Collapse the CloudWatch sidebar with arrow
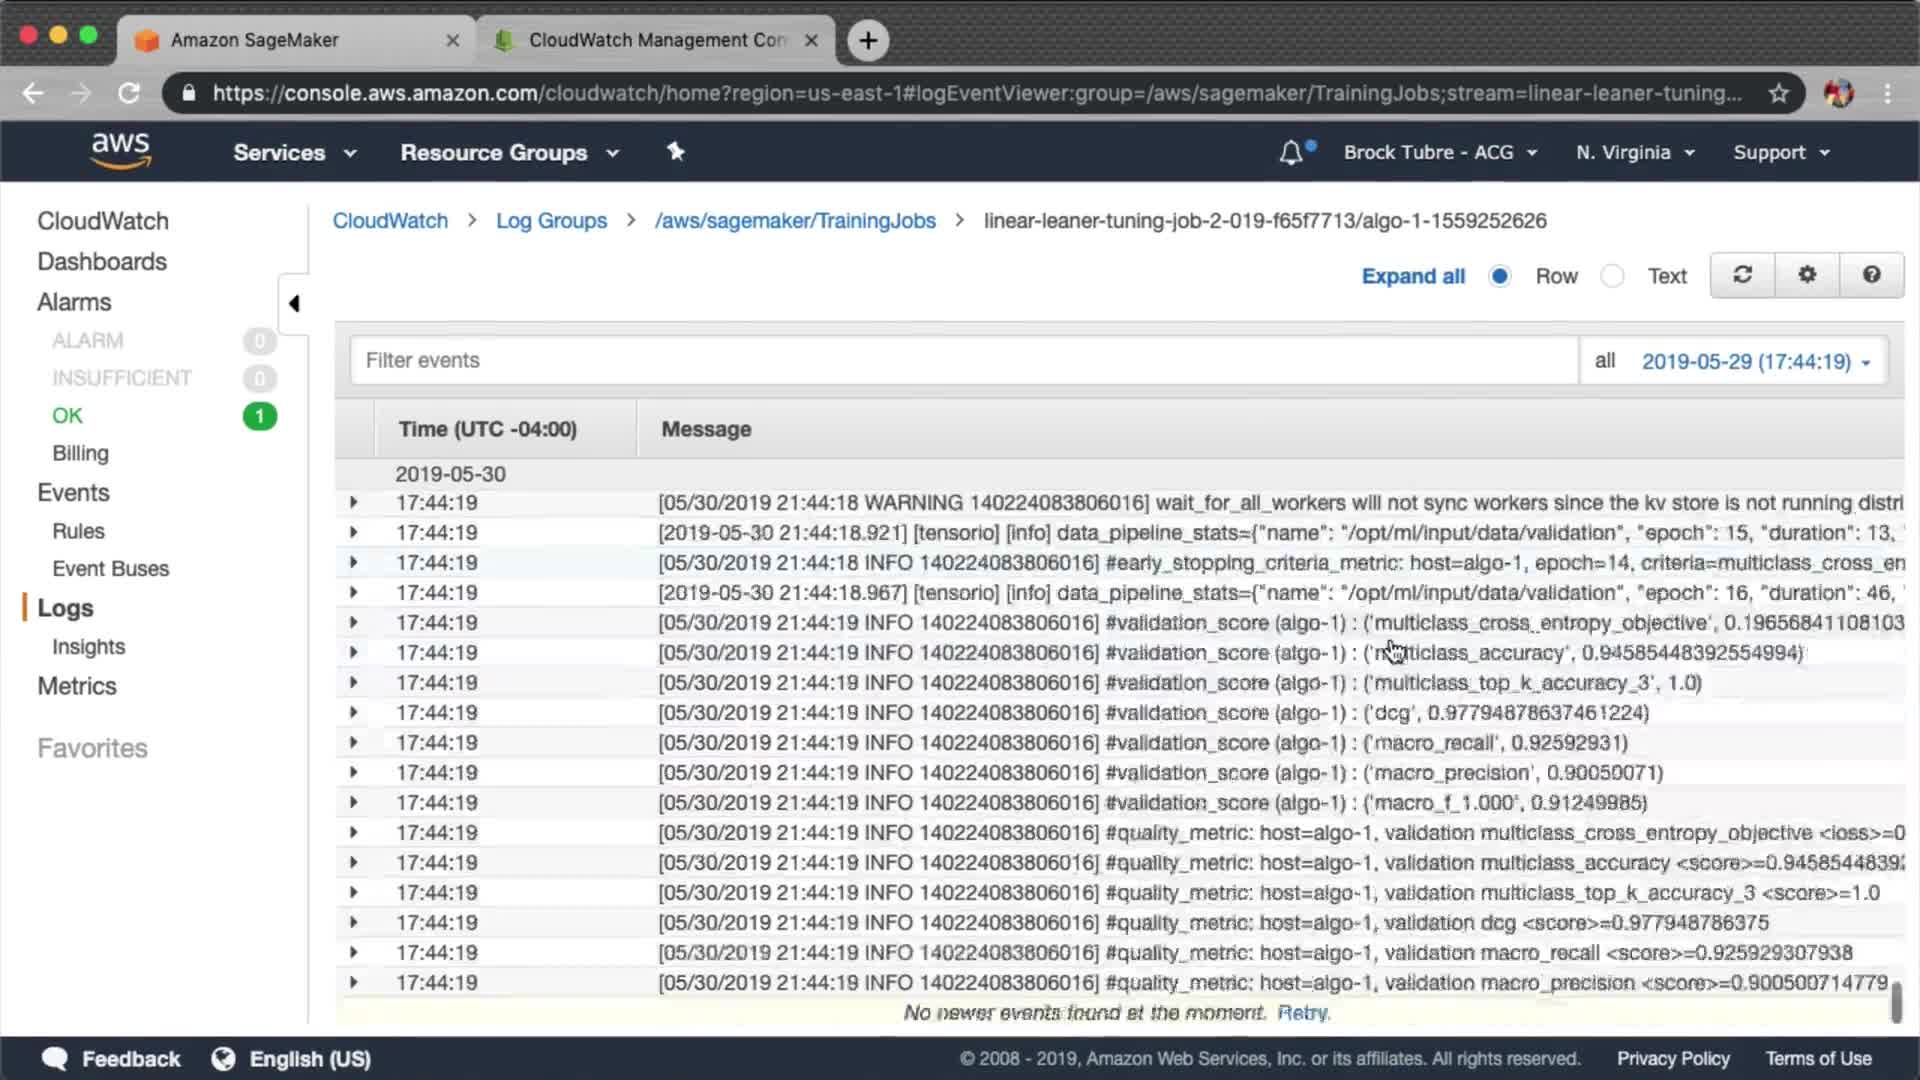The image size is (1920, 1080). (294, 303)
